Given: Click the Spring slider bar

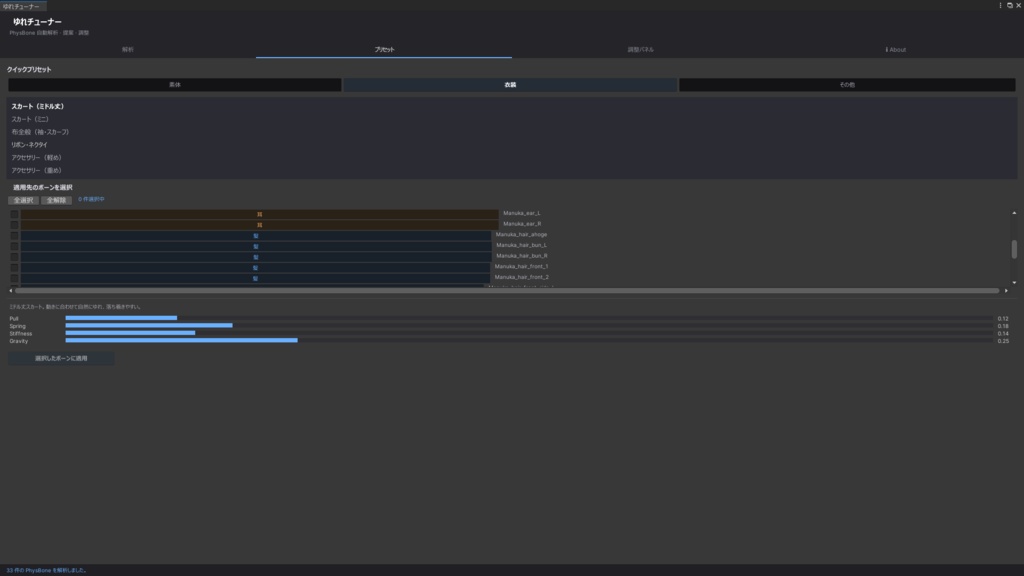Looking at the screenshot, I should [x=529, y=325].
